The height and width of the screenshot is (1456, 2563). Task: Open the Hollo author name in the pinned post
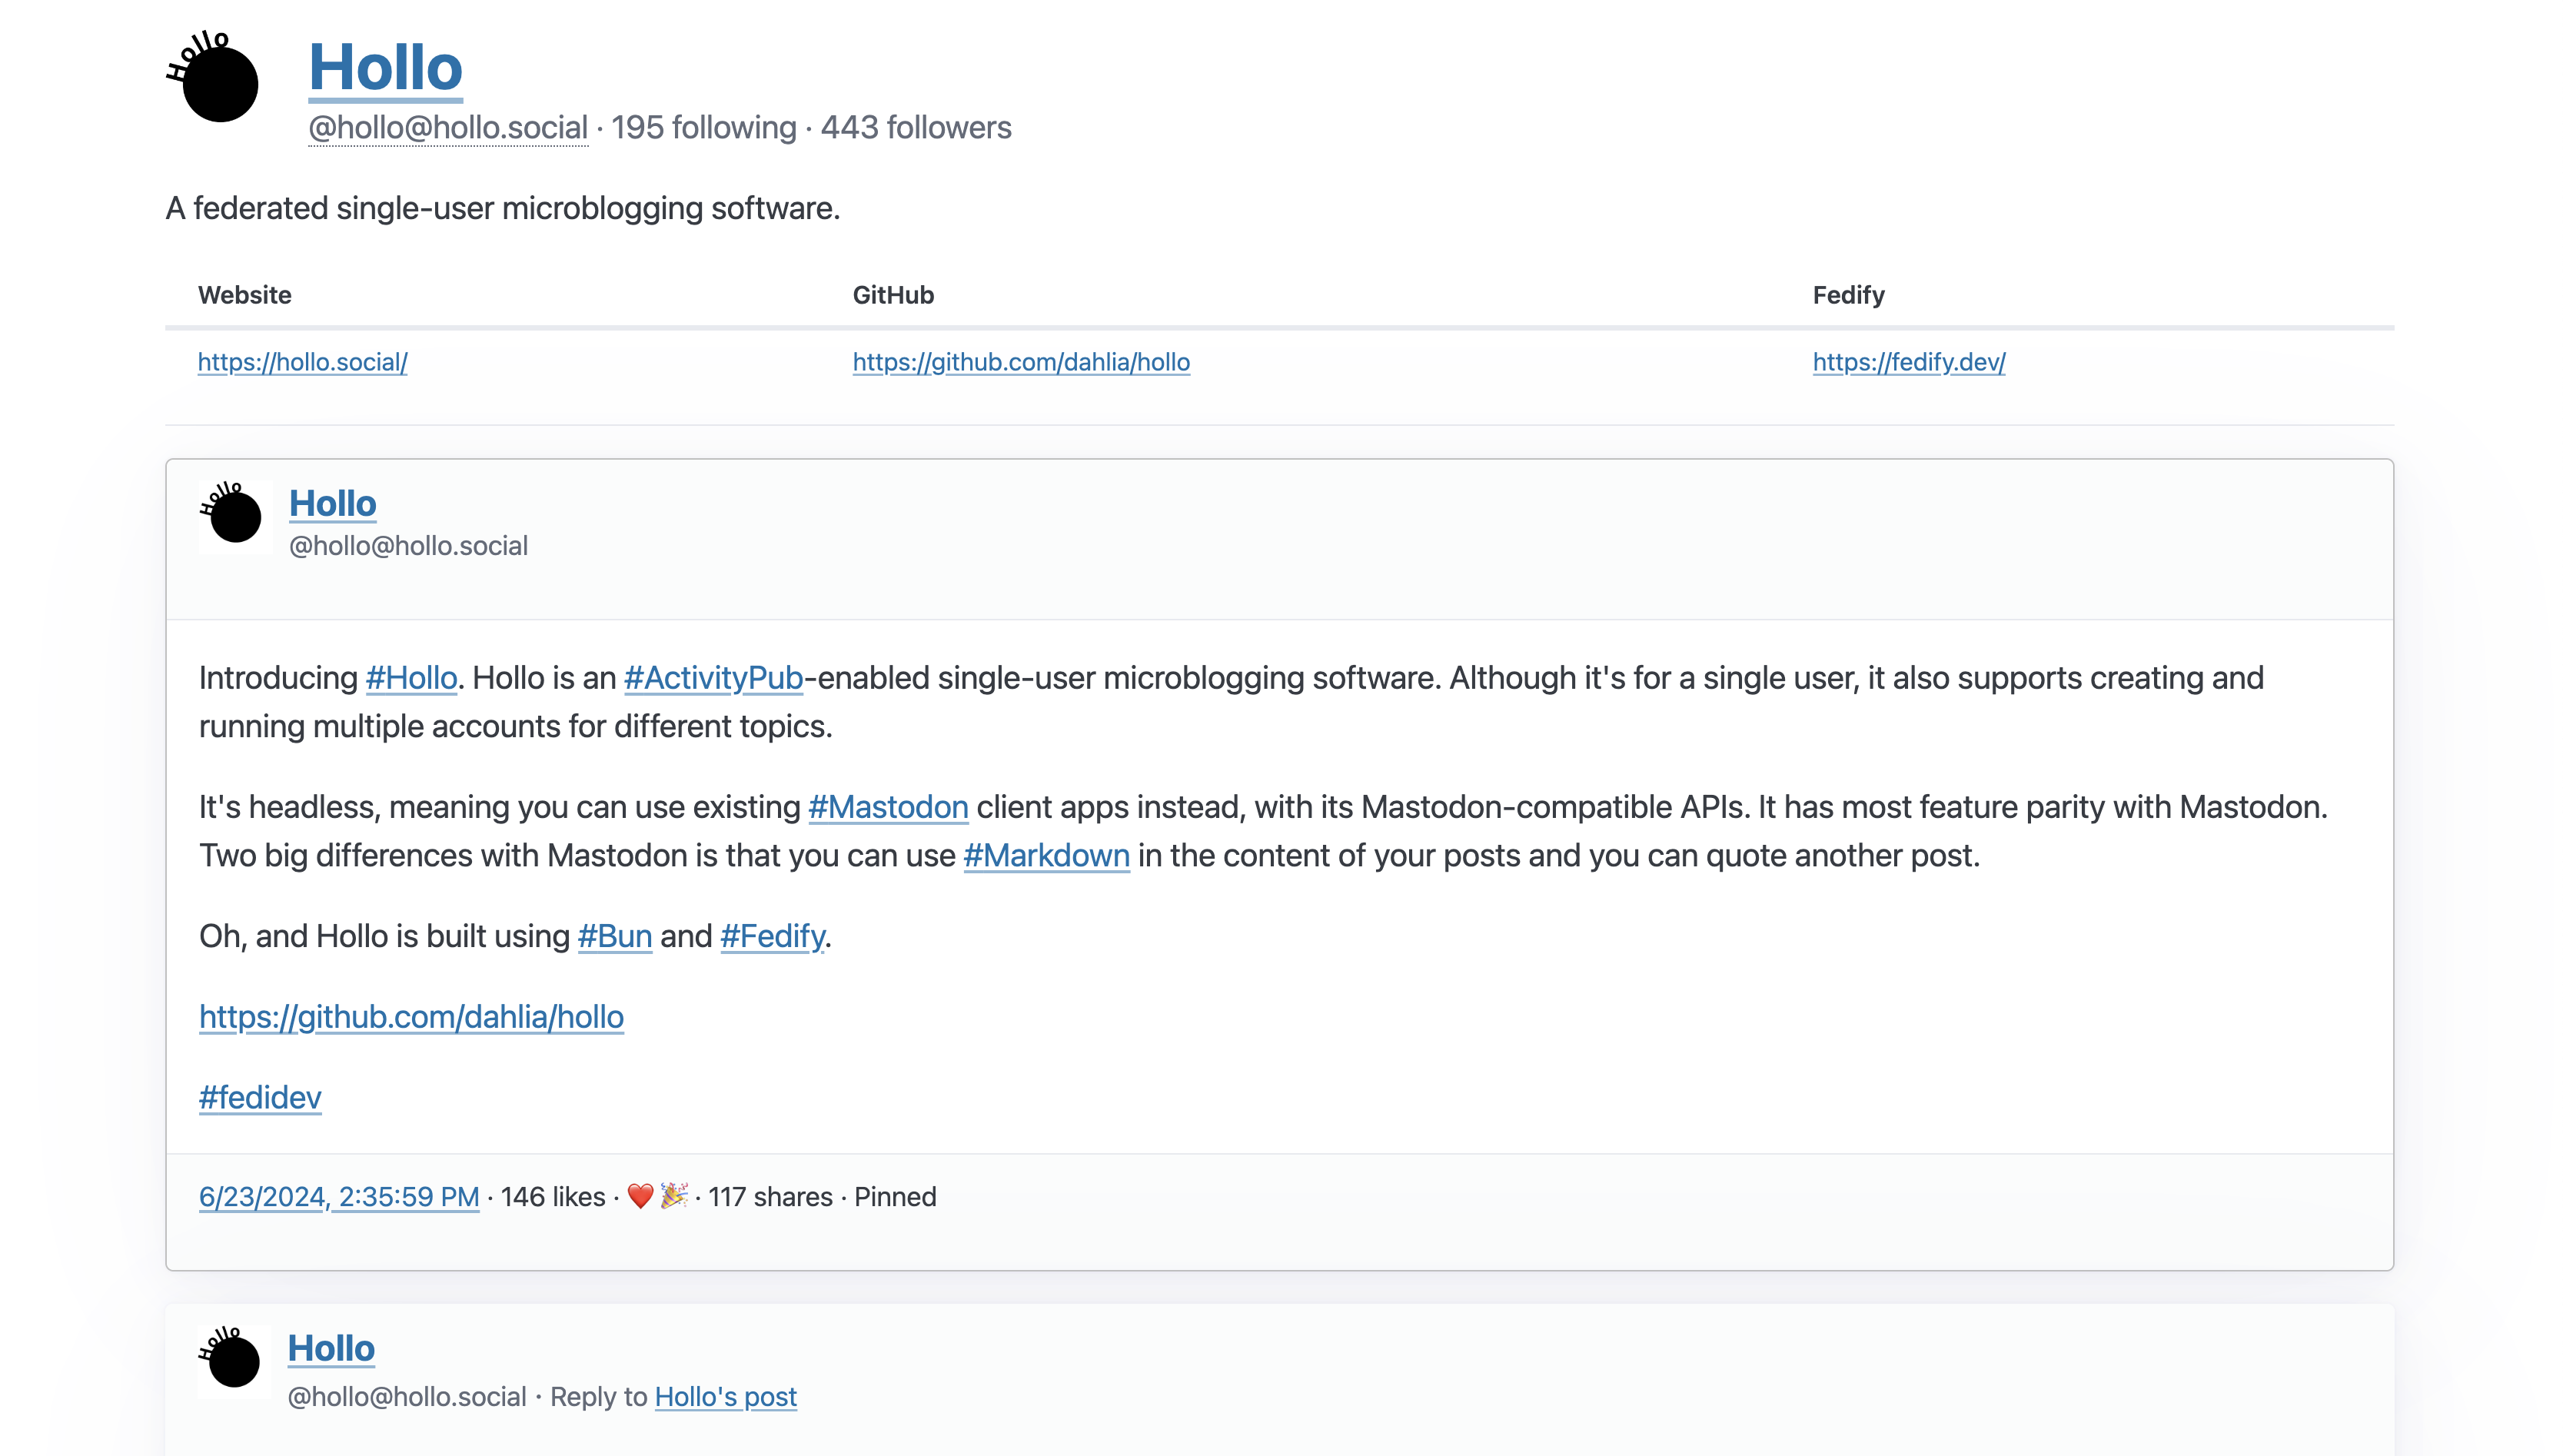pos(332,504)
